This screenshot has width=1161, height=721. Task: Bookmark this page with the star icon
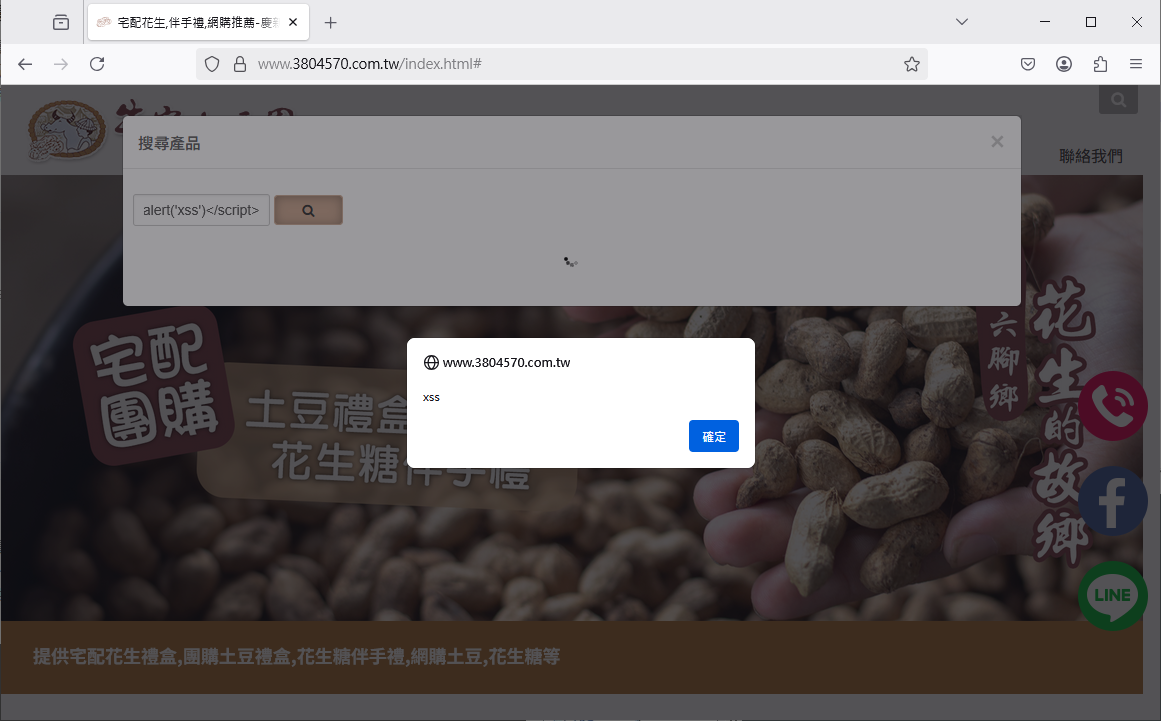click(x=911, y=64)
